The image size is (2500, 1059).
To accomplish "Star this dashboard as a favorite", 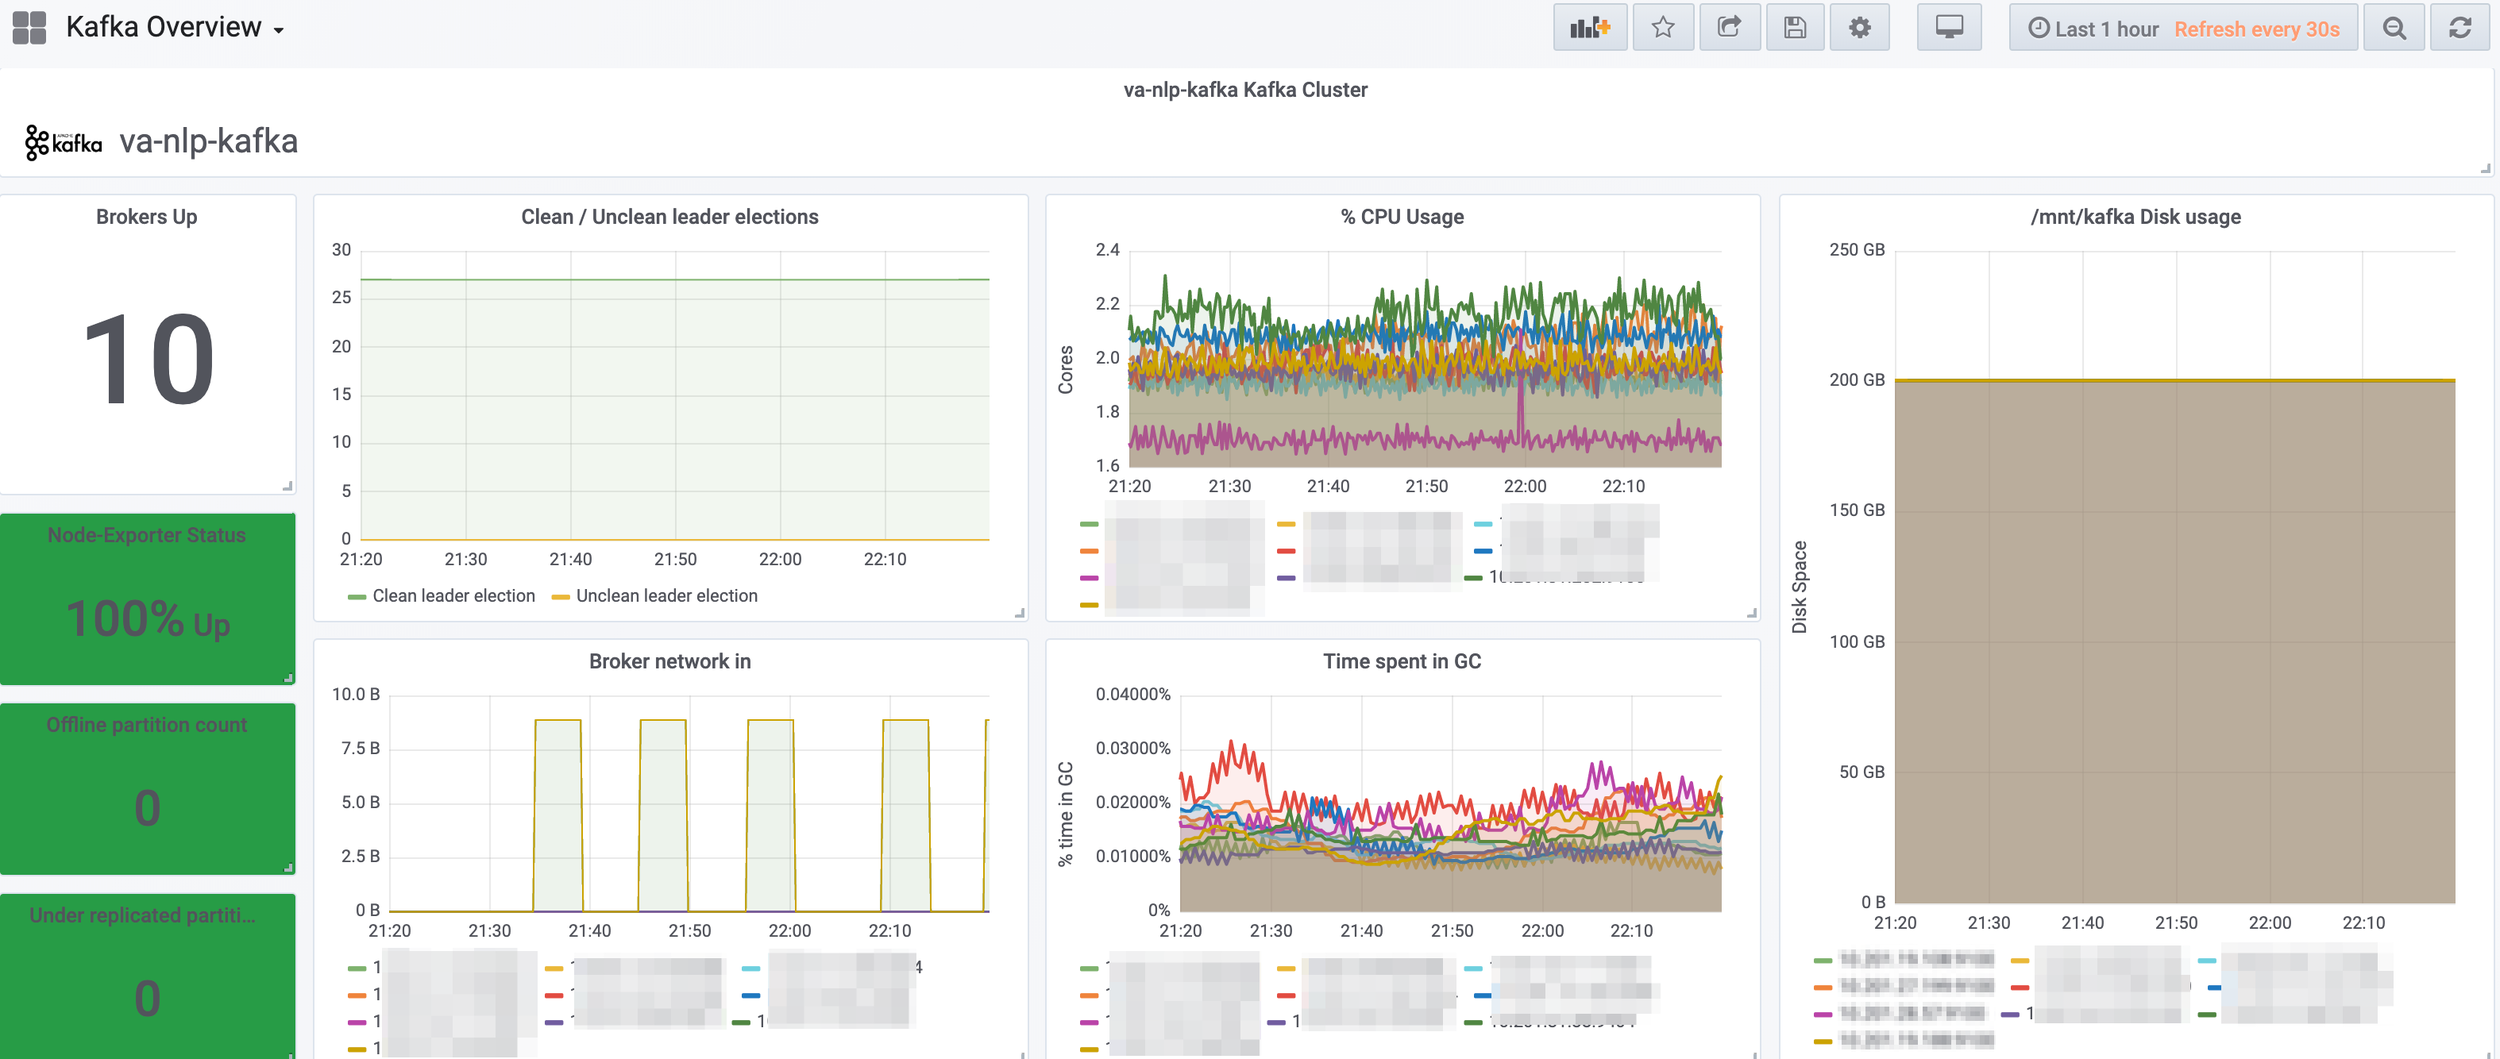I will click(1662, 28).
